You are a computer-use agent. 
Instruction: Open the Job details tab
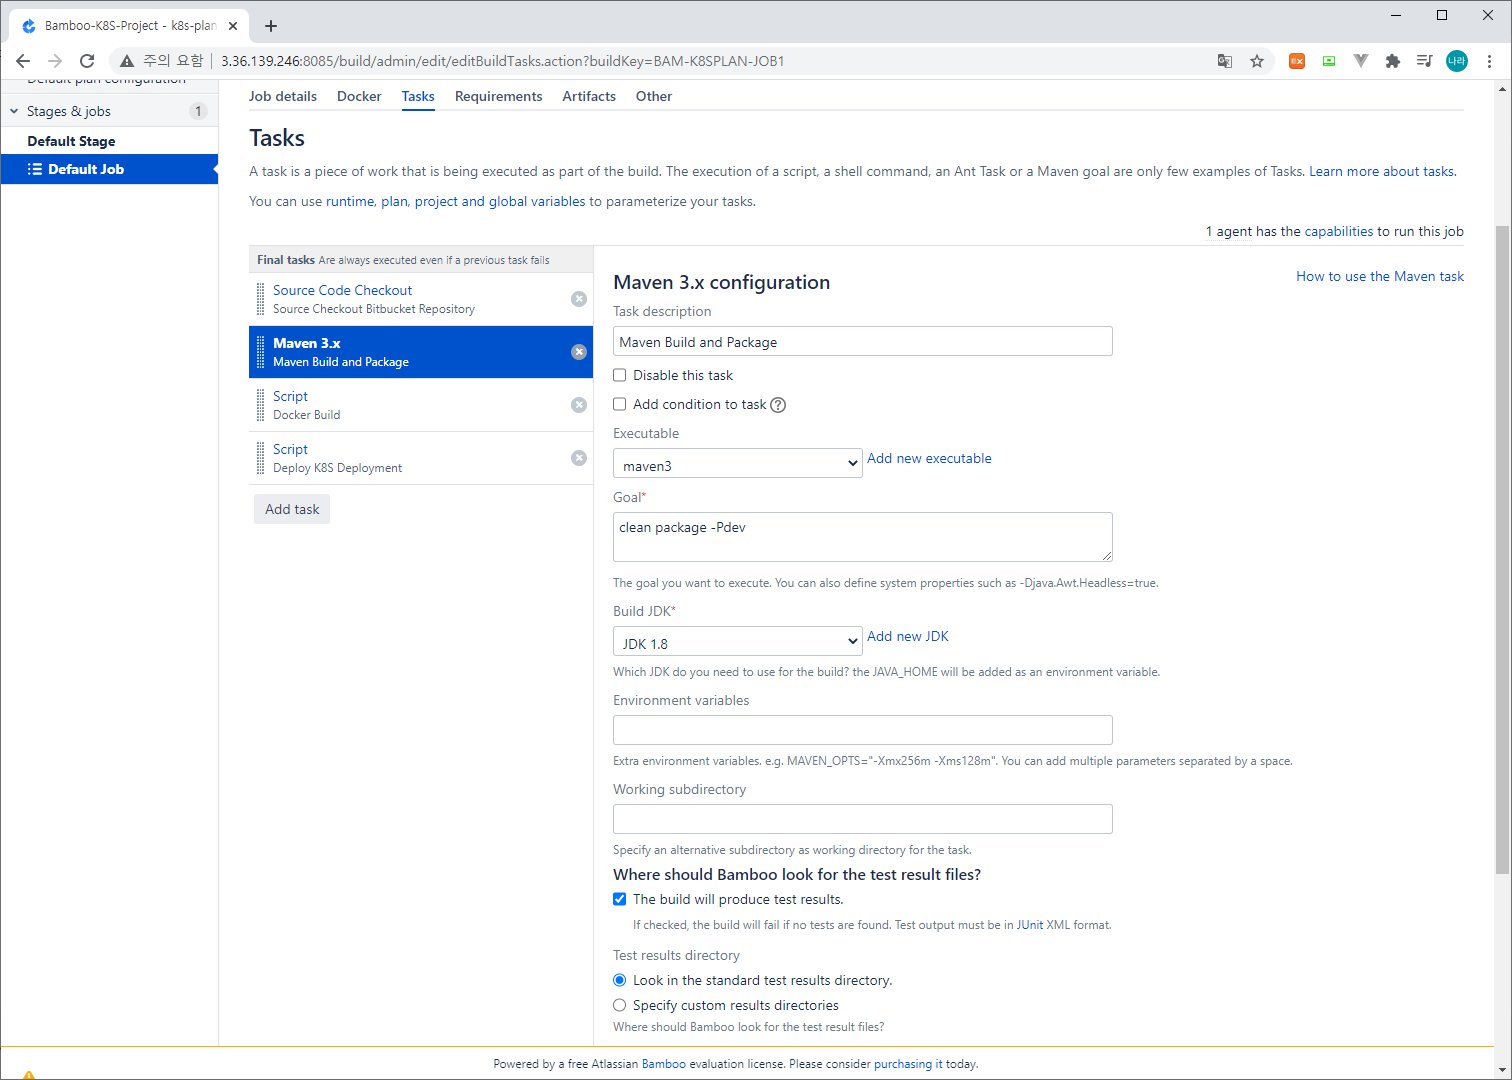(283, 96)
